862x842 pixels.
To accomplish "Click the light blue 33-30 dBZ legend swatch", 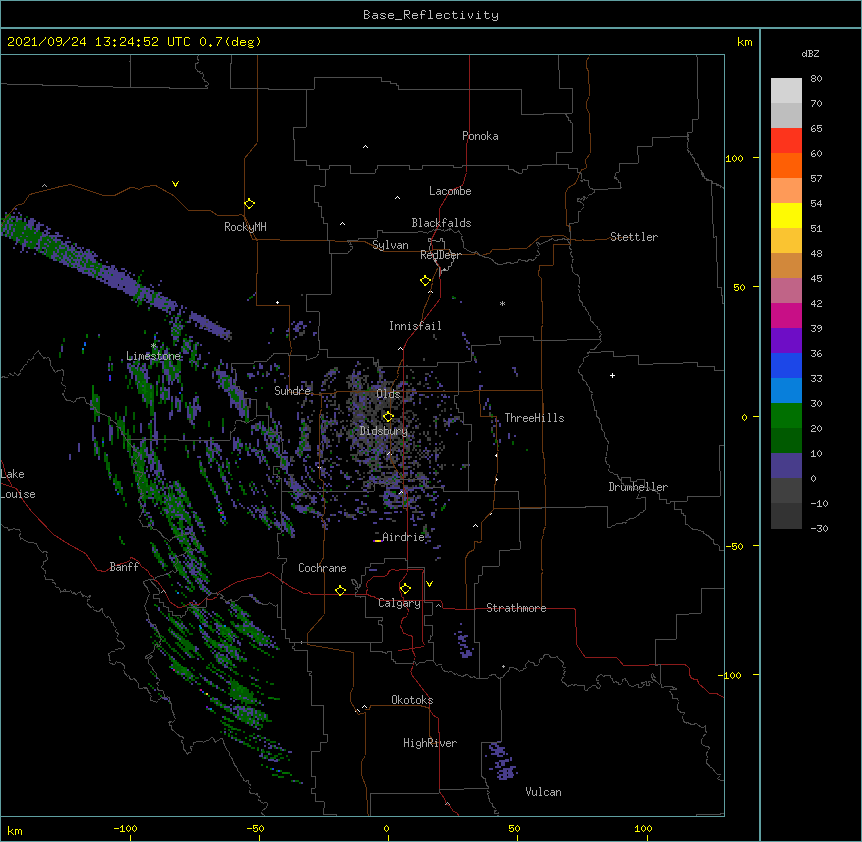I will pyautogui.click(x=786, y=391).
